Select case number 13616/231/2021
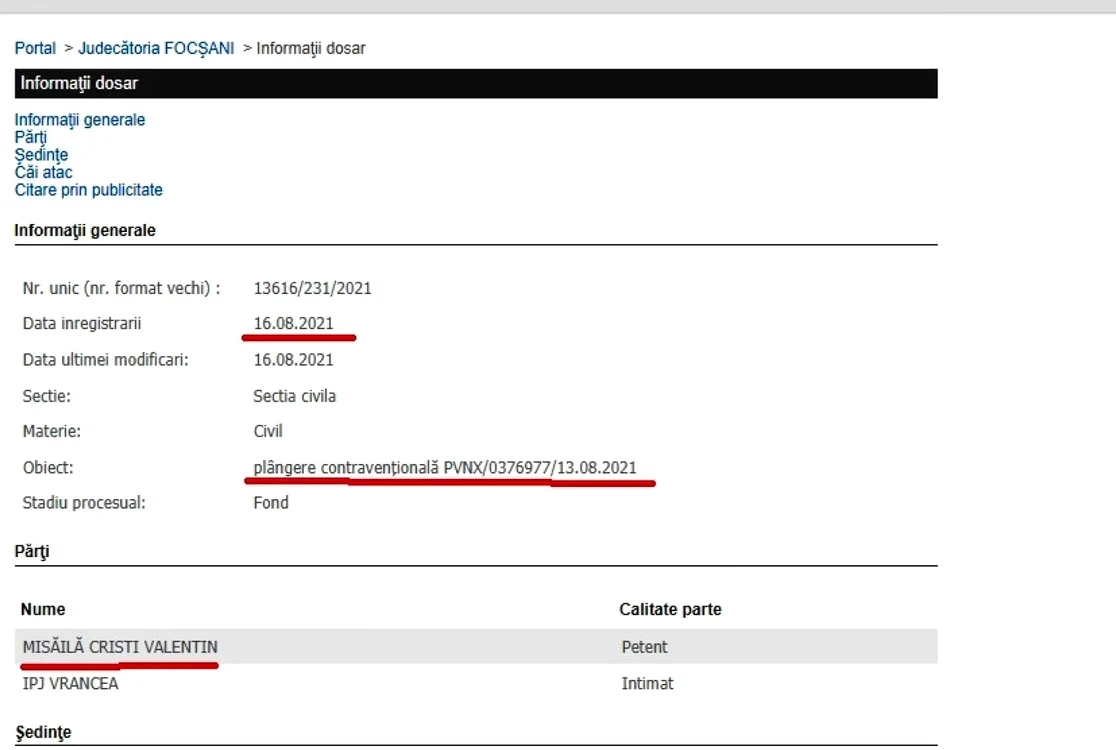The width and height of the screenshot is (1116, 750). [x=312, y=288]
